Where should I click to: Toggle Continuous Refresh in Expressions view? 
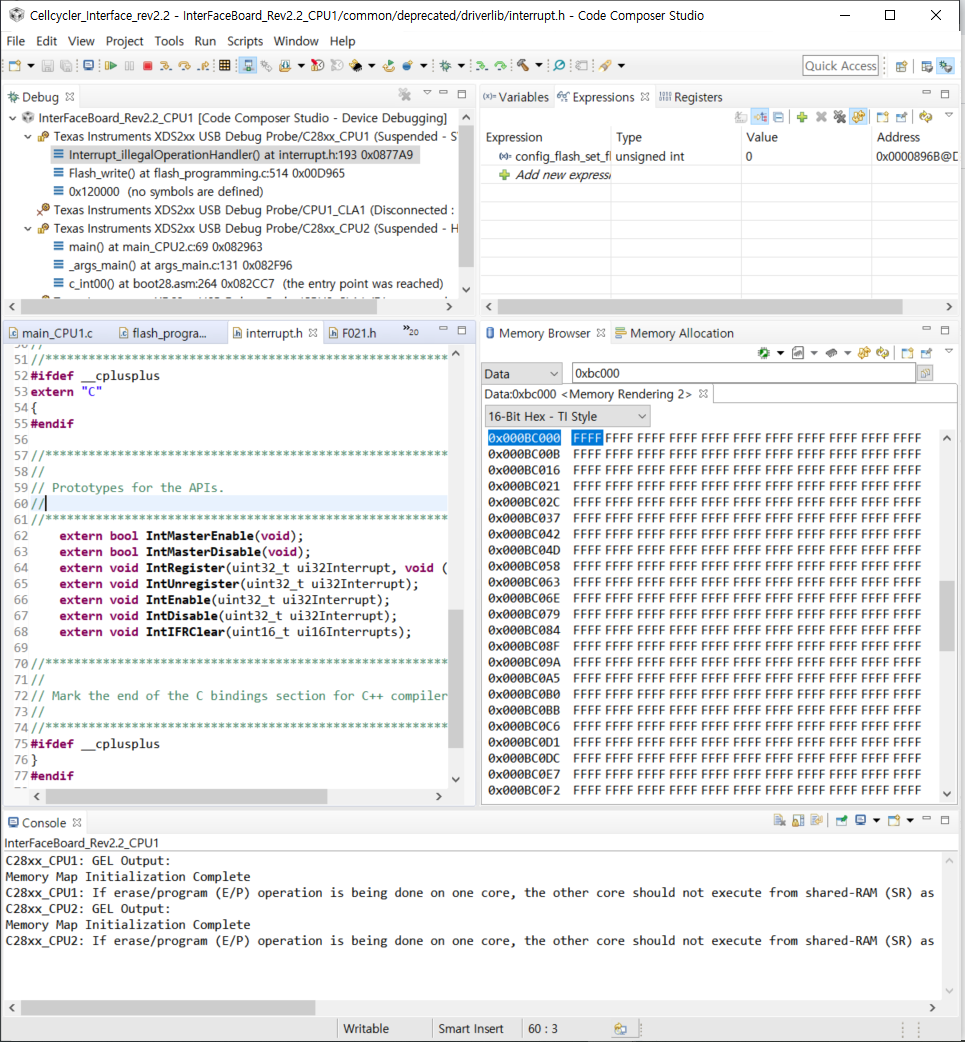click(859, 117)
